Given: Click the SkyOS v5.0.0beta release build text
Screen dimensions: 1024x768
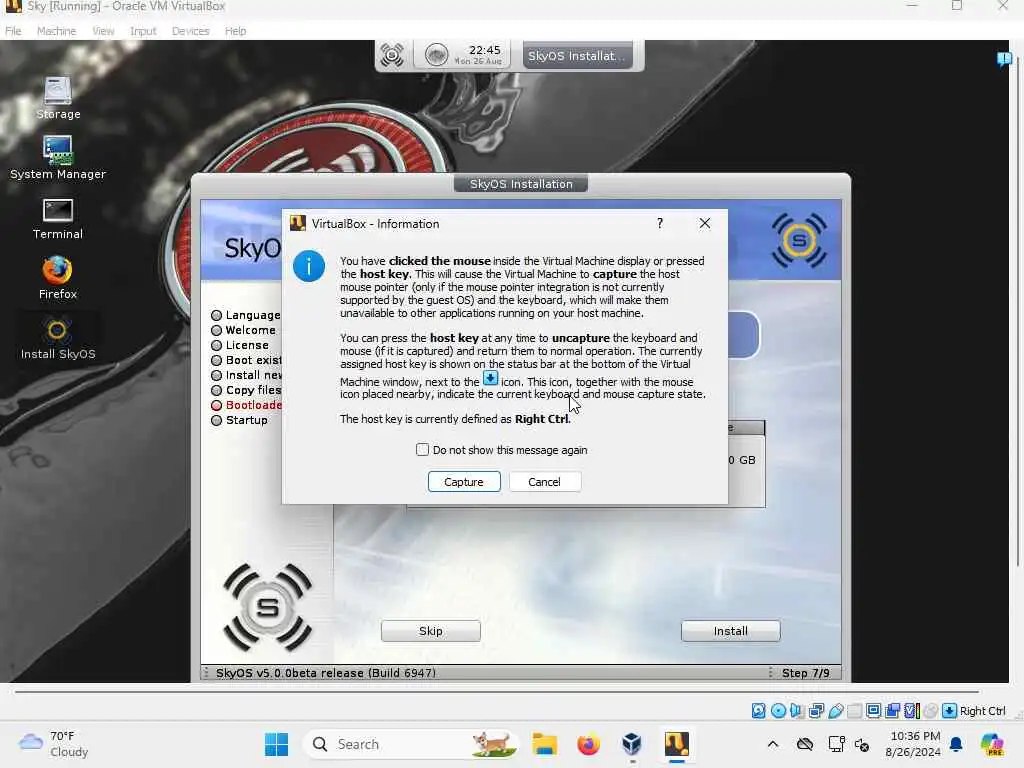Looking at the screenshot, I should (x=326, y=673).
